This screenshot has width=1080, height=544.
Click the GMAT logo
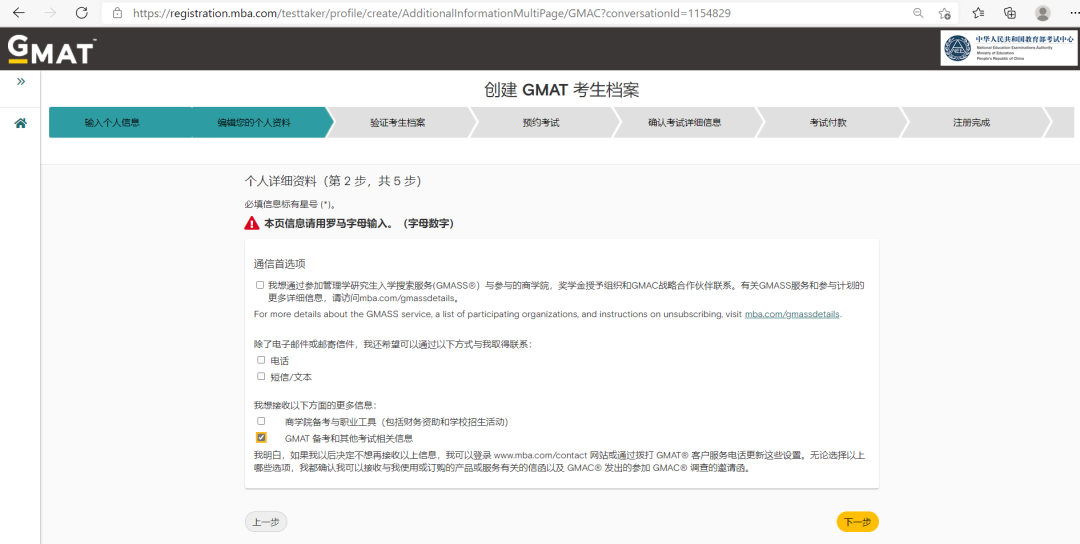click(x=52, y=50)
